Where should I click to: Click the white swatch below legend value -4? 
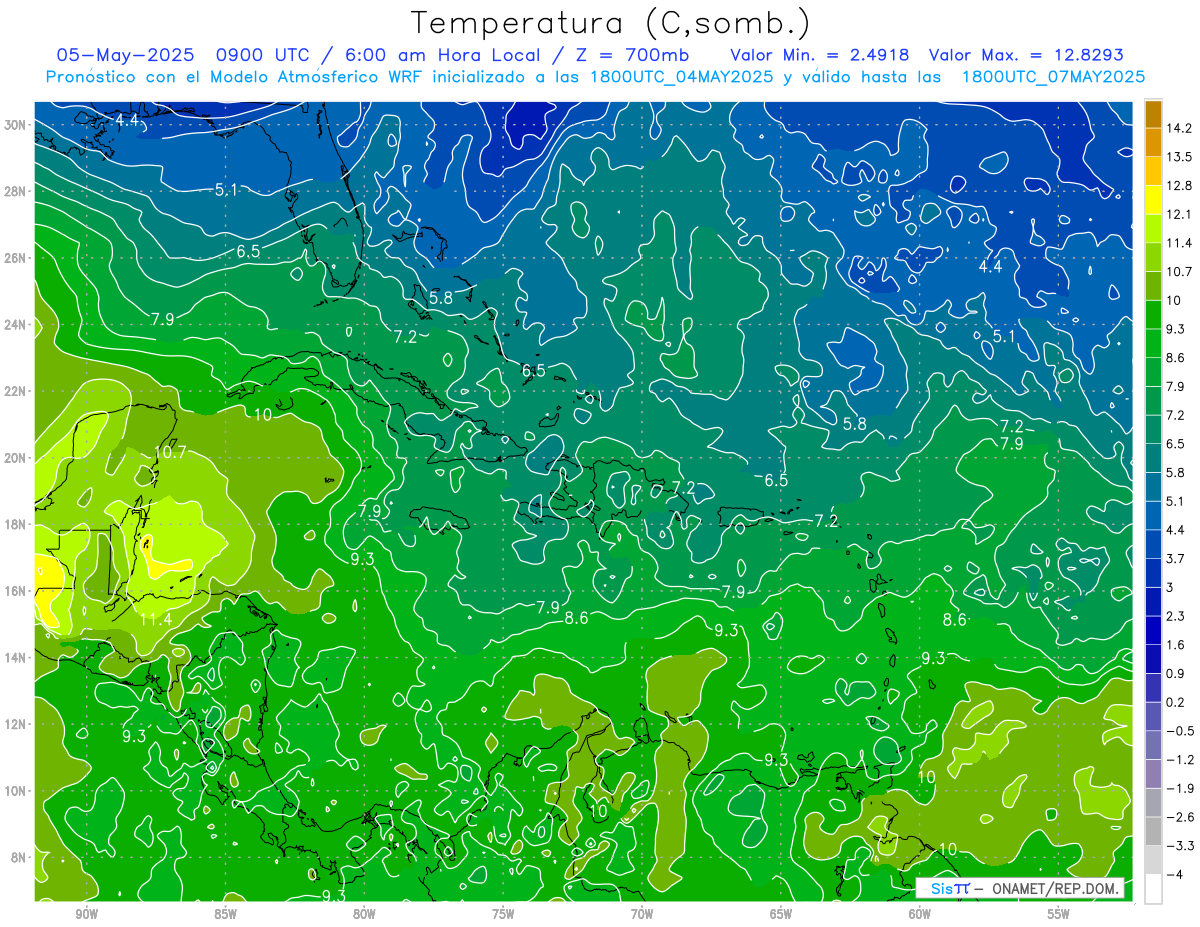point(1153,888)
